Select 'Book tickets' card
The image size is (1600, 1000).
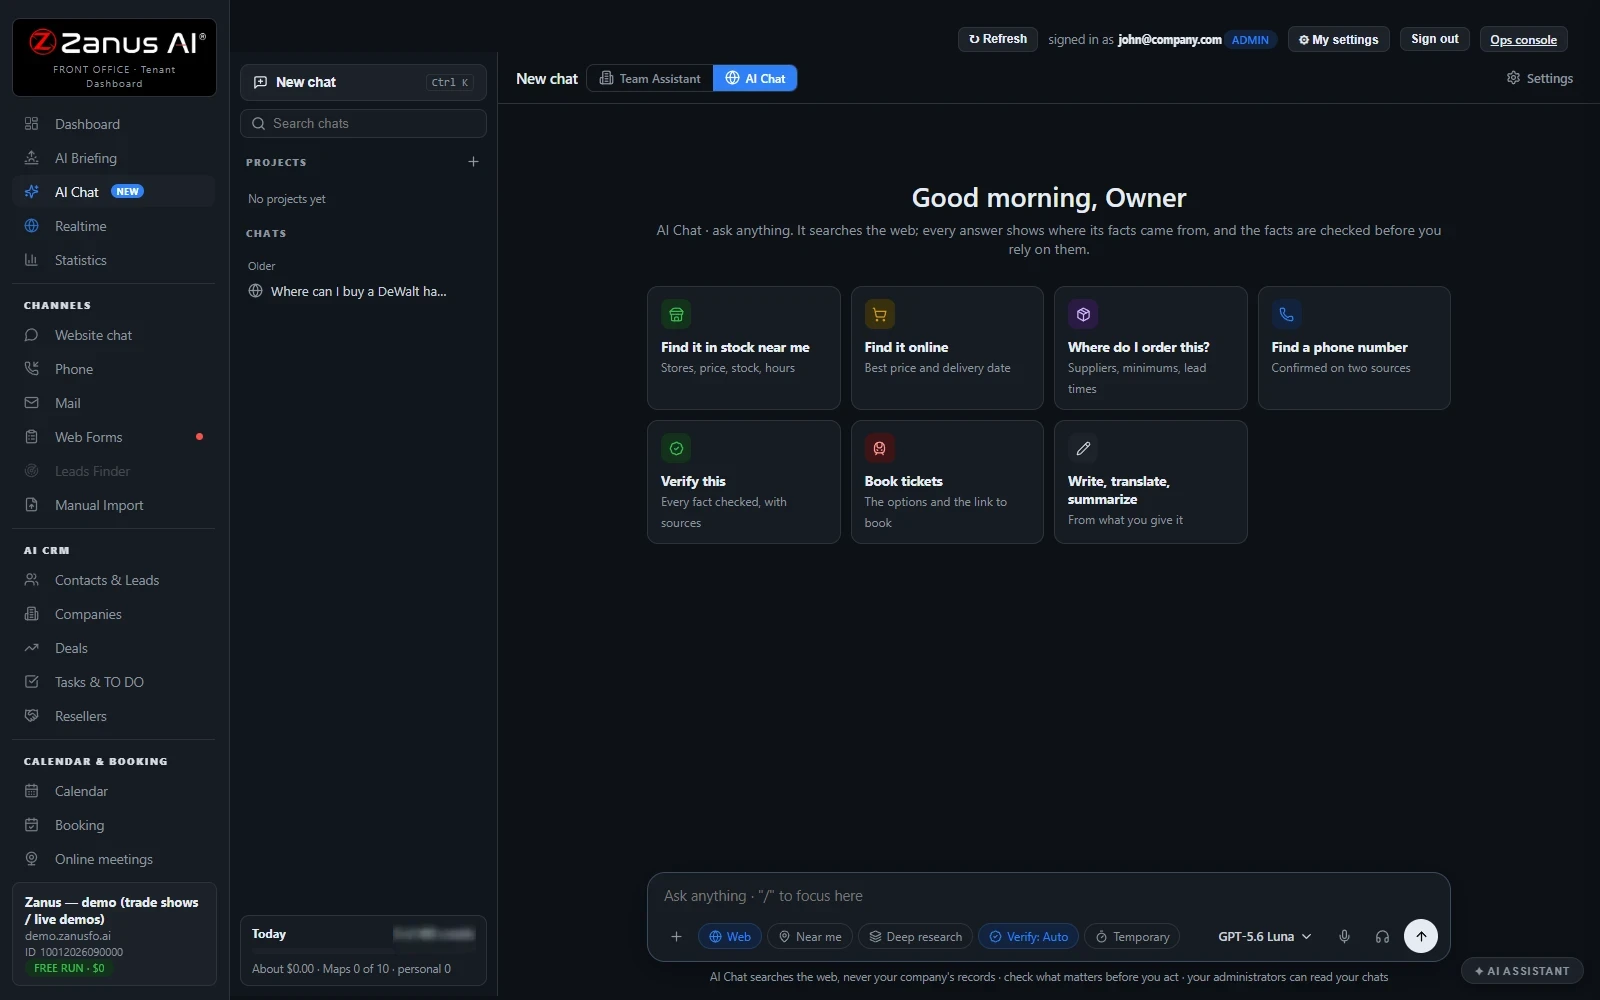tap(947, 482)
